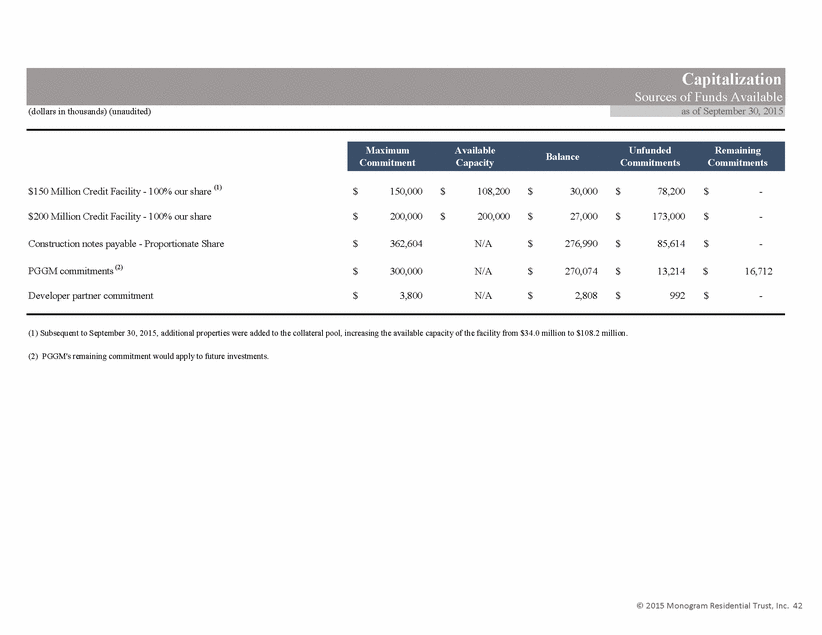Click the 3,800 maximum commitment value

(410, 296)
